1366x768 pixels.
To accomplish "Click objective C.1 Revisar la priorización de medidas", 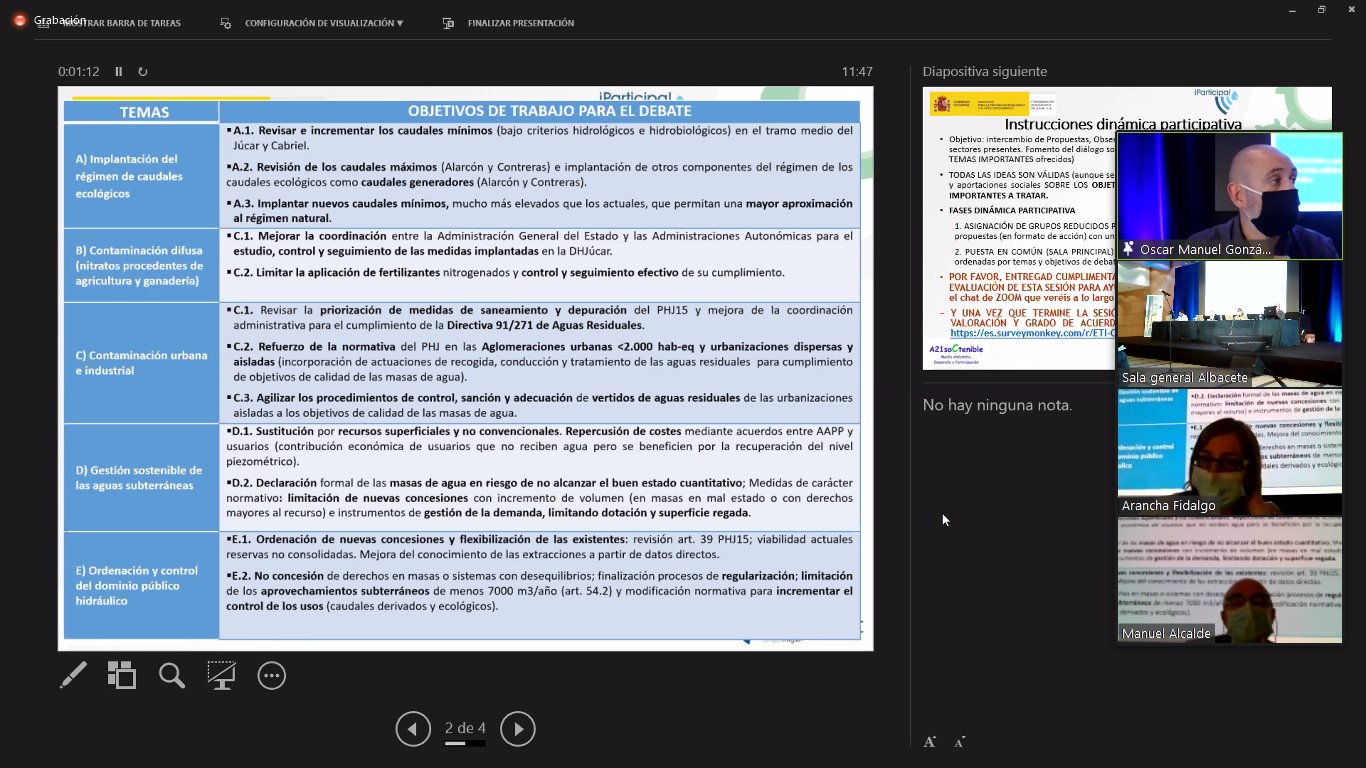I will pos(540,318).
